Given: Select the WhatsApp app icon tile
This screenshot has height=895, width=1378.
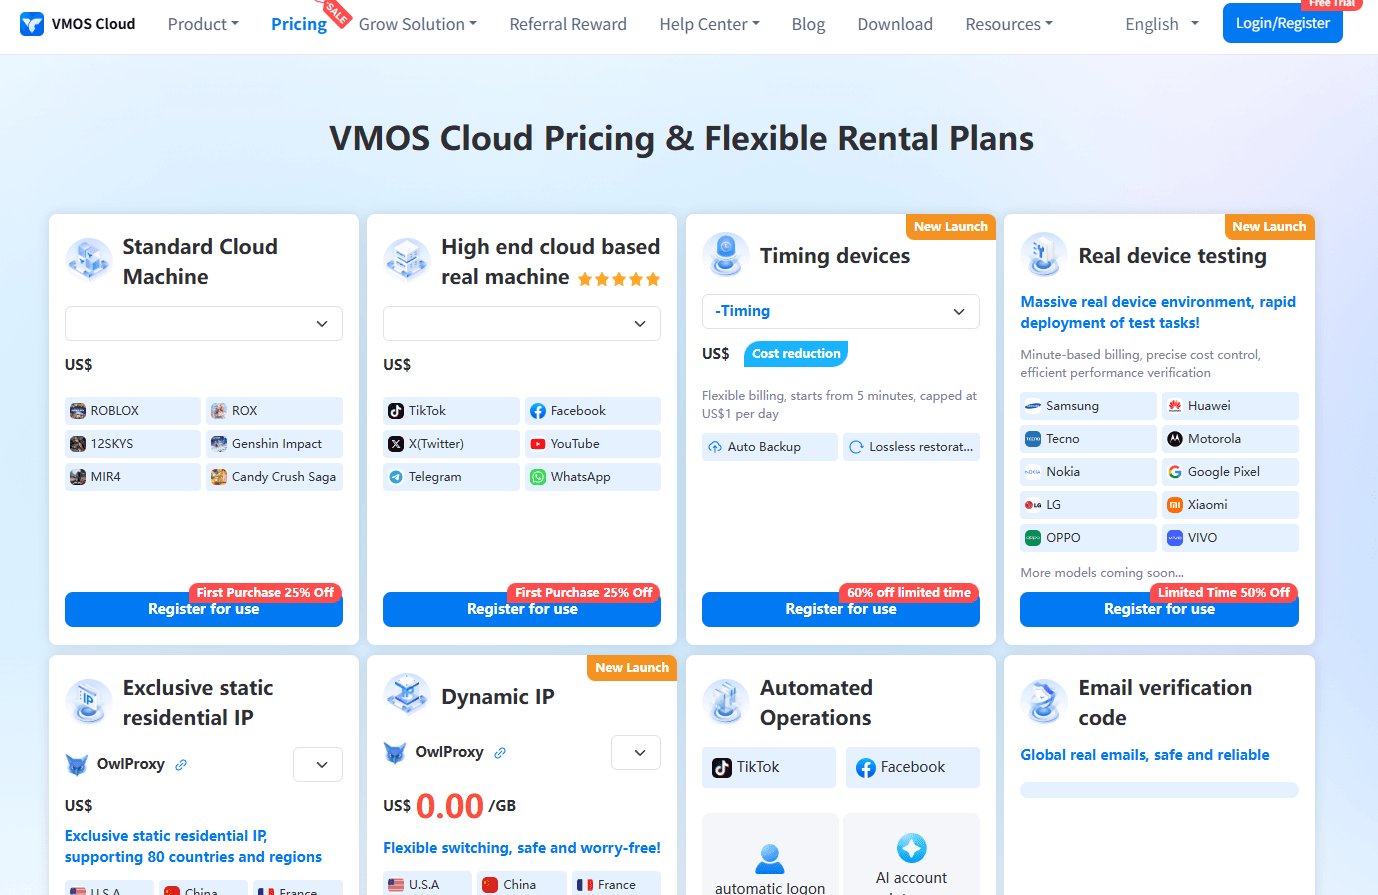Looking at the screenshot, I should (x=538, y=477).
